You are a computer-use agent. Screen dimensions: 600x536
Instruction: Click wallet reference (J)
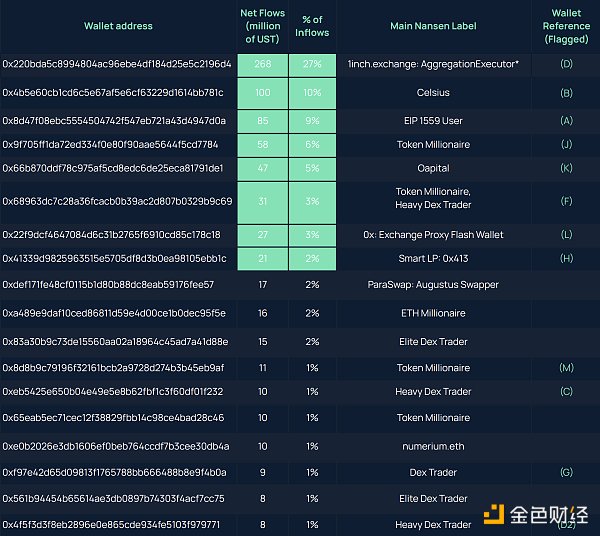[x=566, y=145]
